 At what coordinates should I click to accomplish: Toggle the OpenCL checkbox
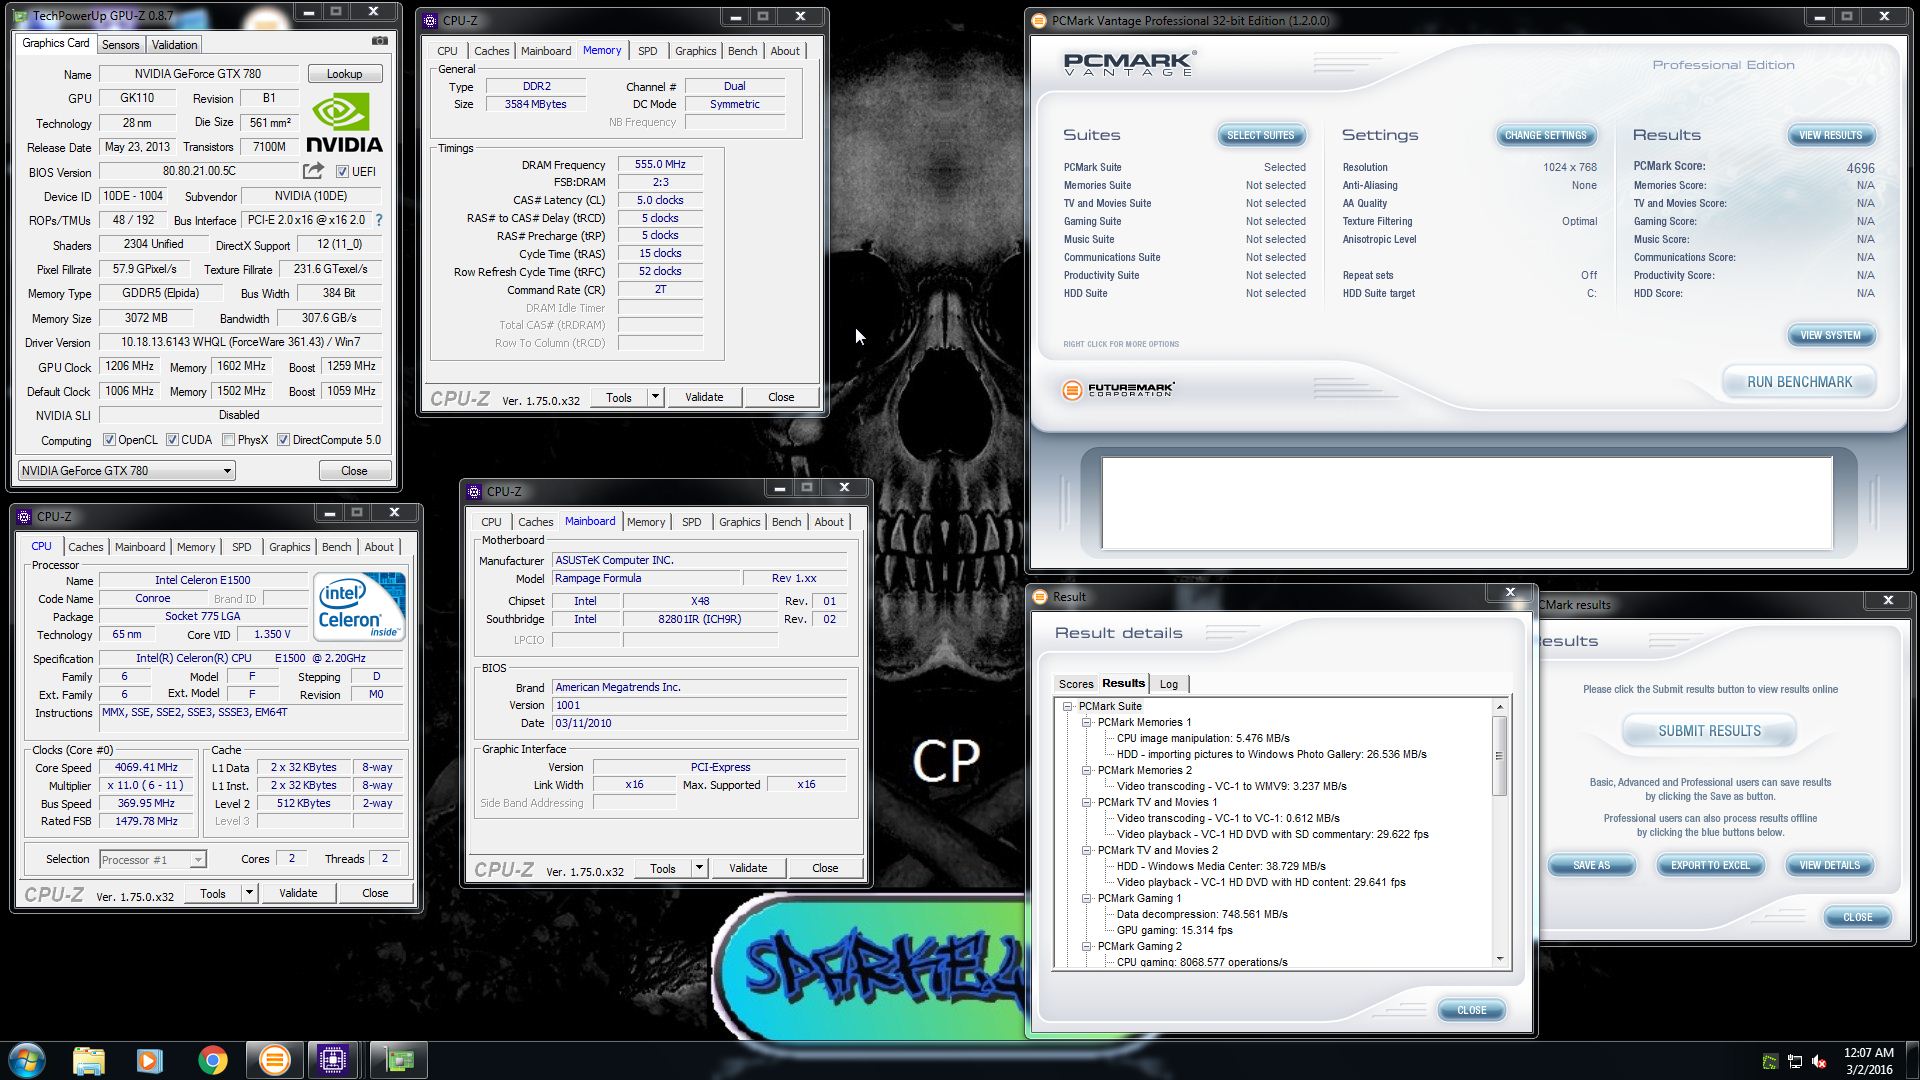[110, 439]
